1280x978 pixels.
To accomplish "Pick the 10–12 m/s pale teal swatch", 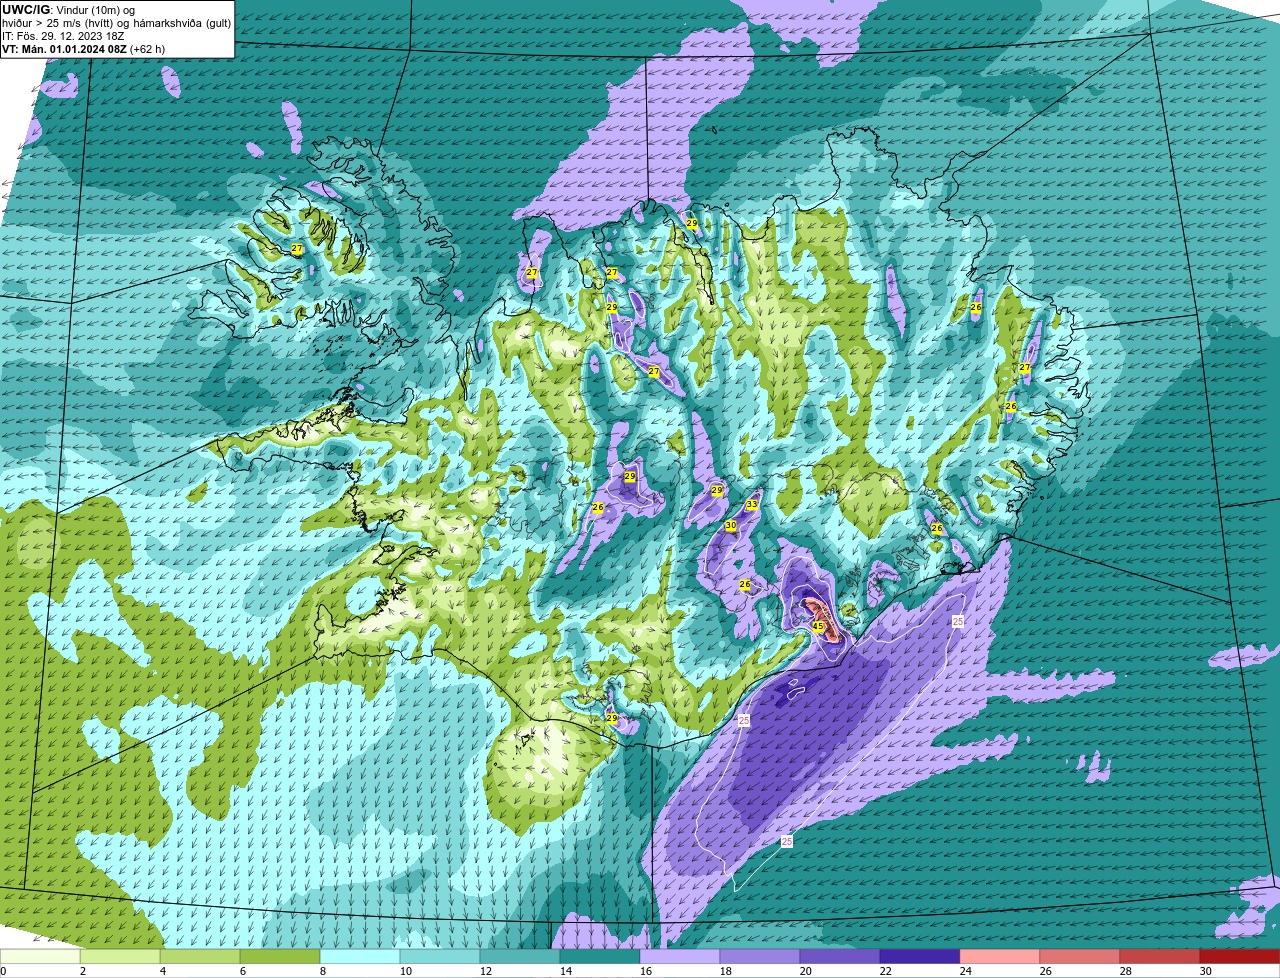I will 440,956.
